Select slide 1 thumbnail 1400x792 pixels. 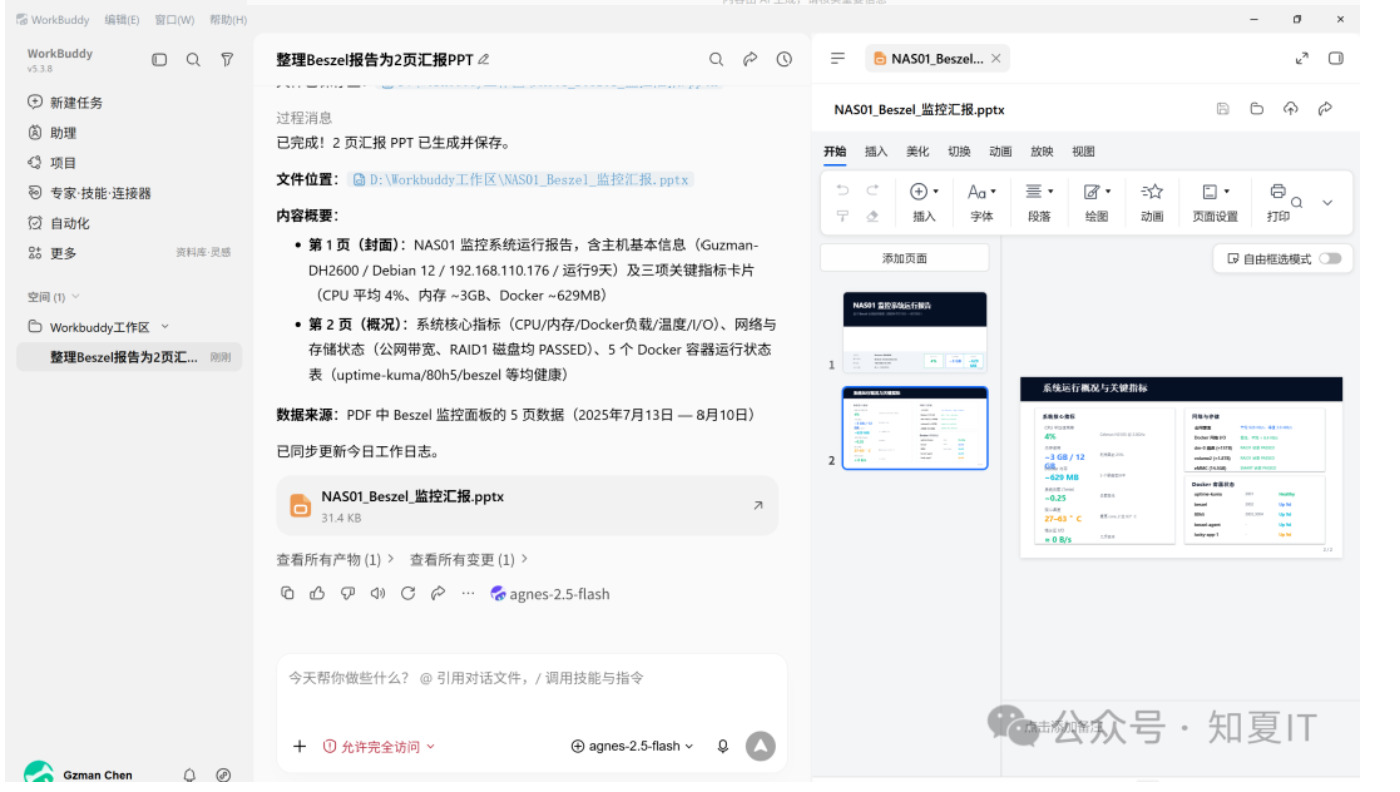click(914, 333)
